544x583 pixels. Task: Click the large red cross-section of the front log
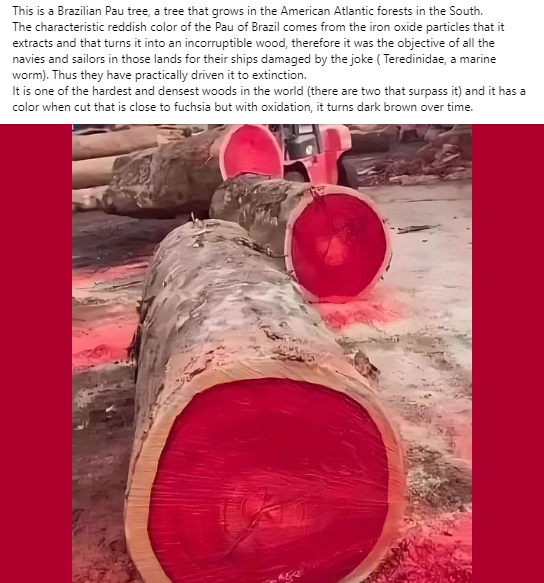tap(268, 478)
